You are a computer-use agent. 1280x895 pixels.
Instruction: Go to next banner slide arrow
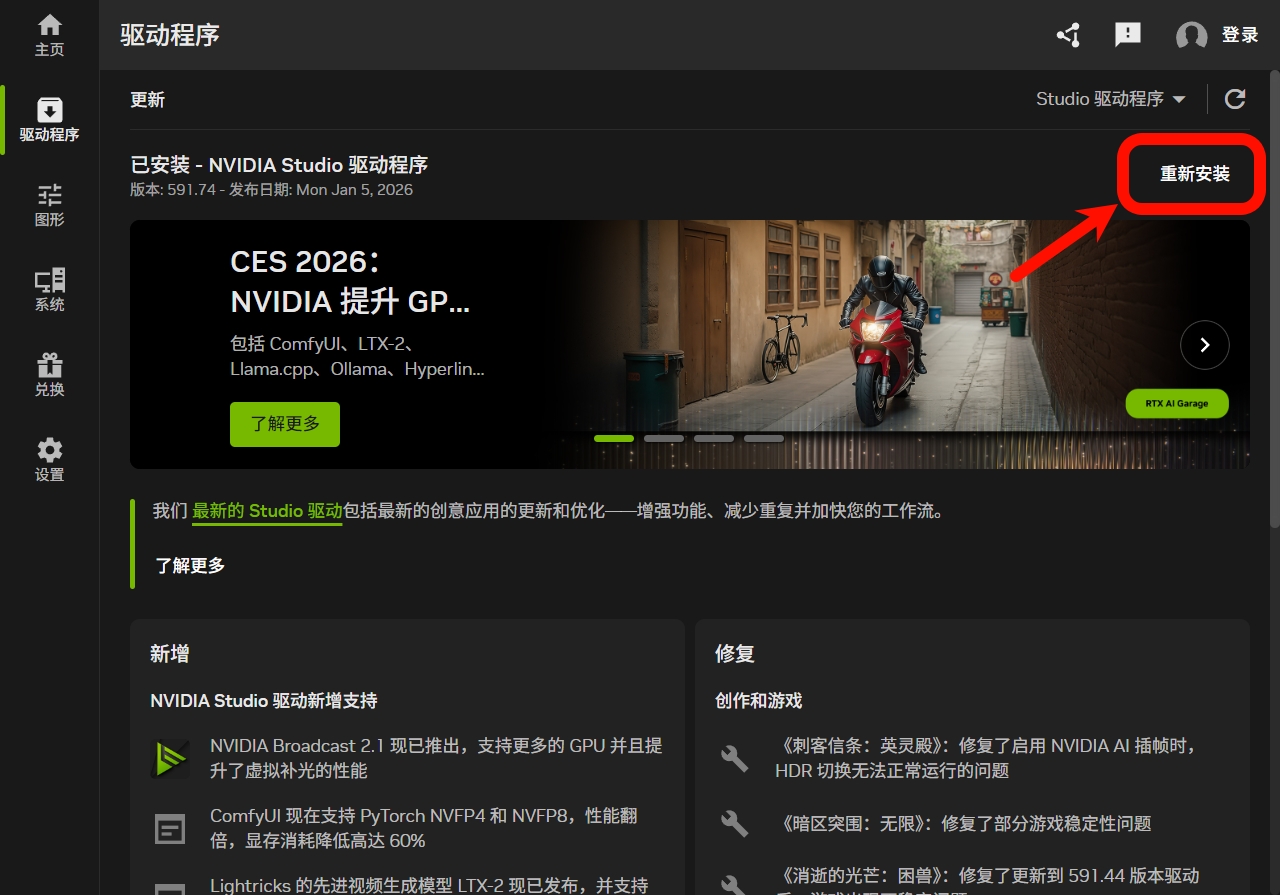click(1204, 345)
